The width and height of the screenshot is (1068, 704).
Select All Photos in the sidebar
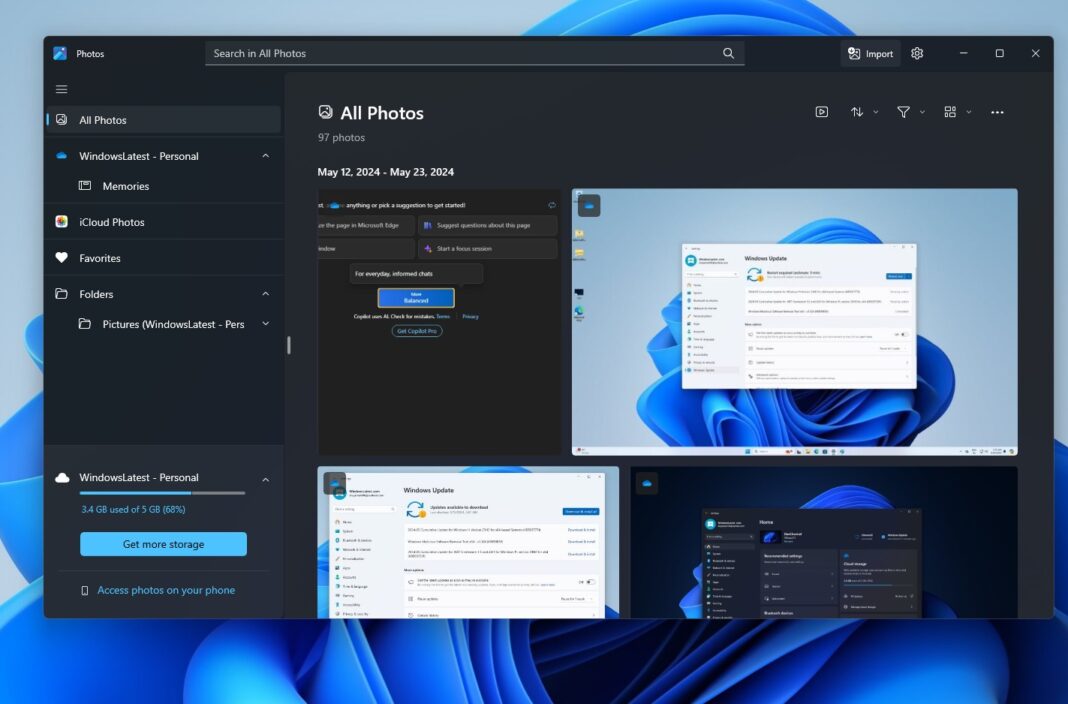pyautogui.click(x=103, y=120)
